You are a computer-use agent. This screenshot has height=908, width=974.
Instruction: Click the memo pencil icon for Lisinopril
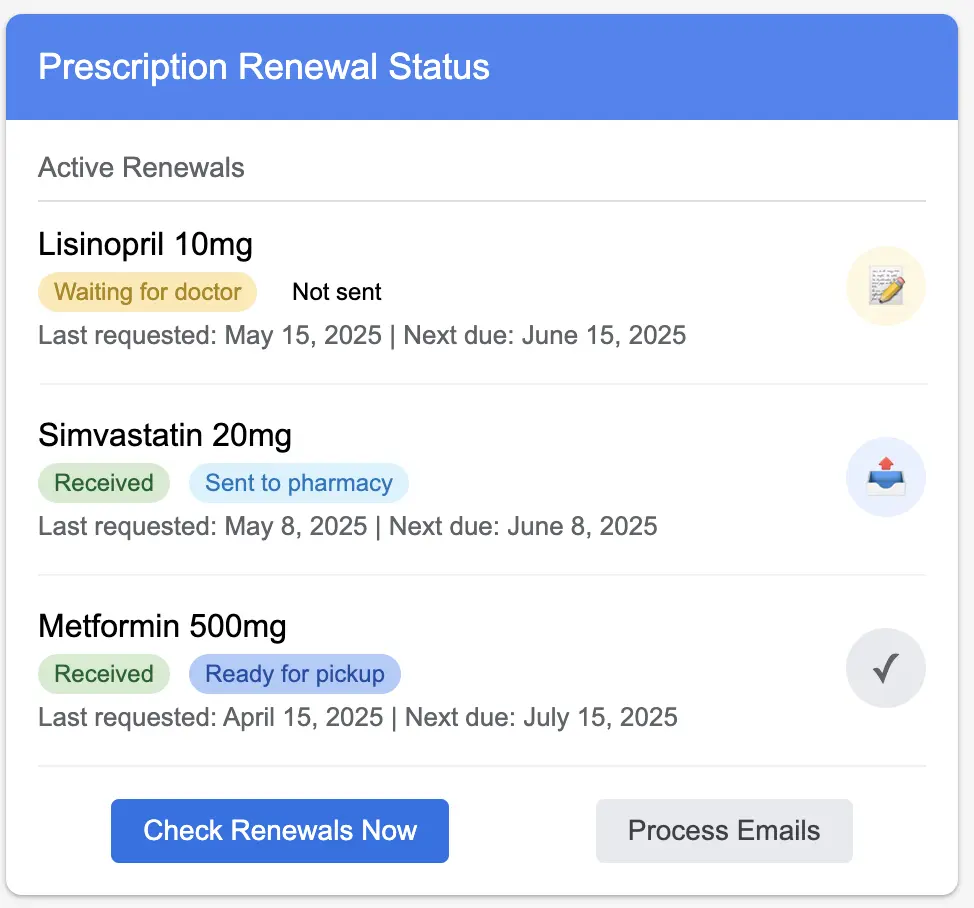[x=886, y=286]
